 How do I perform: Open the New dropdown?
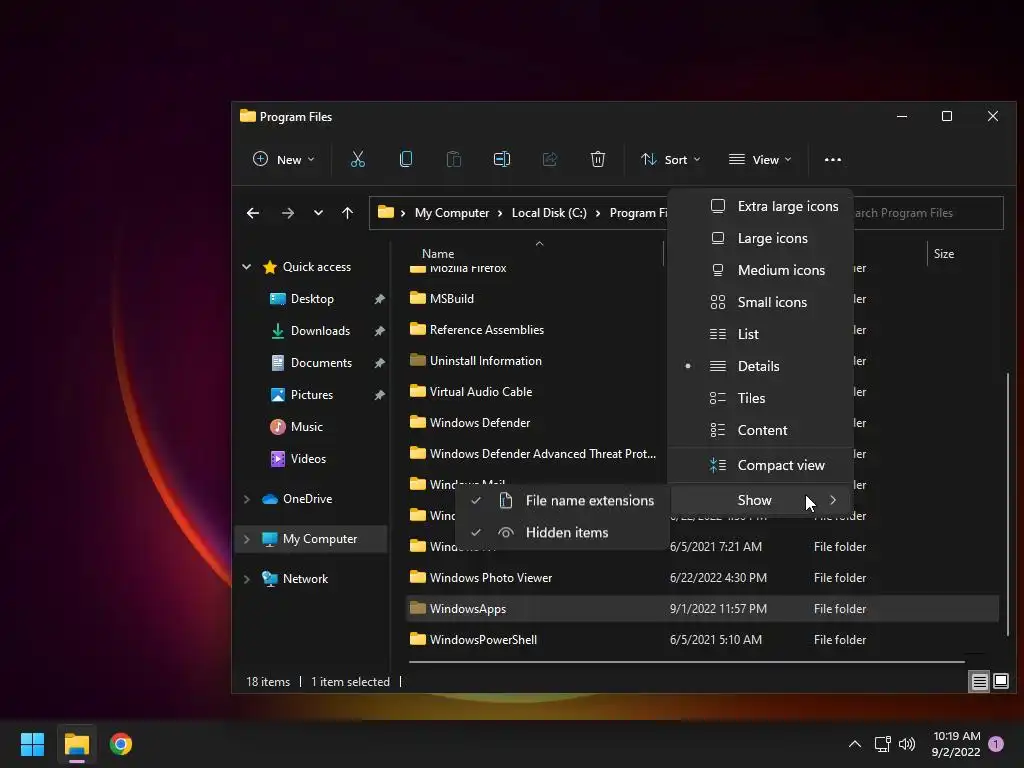click(283, 159)
